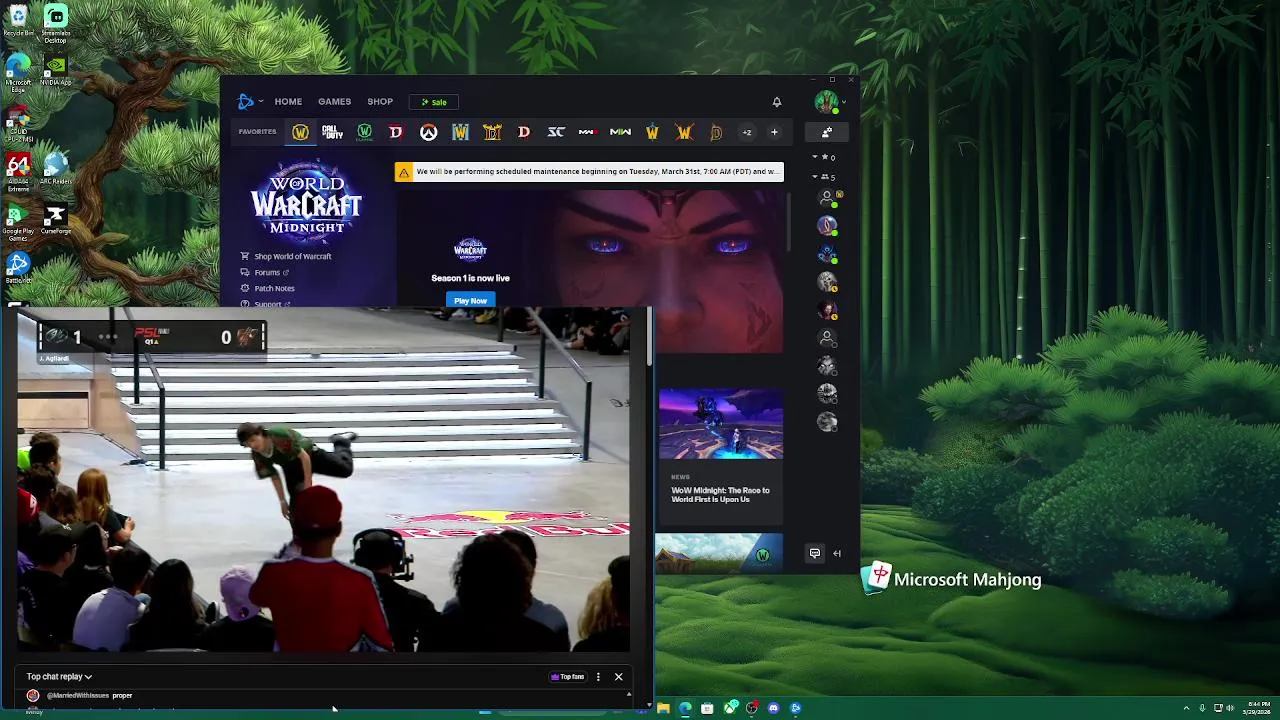Screen dimensions: 1280x720
Task: Select CurseForge desktop shortcut
Action: tap(56, 221)
